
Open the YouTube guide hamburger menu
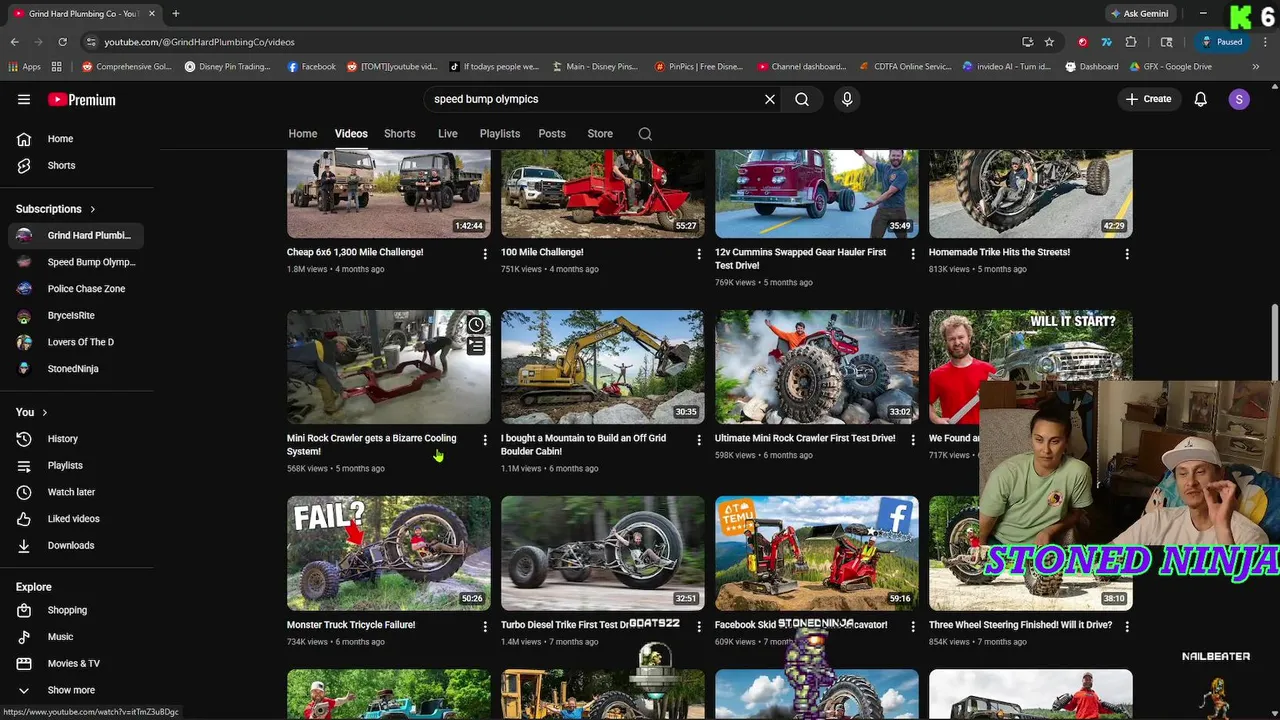click(24, 99)
